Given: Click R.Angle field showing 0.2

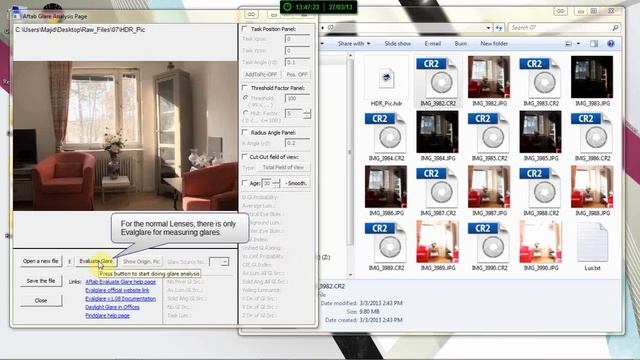Looking at the screenshot, I should point(298,143).
